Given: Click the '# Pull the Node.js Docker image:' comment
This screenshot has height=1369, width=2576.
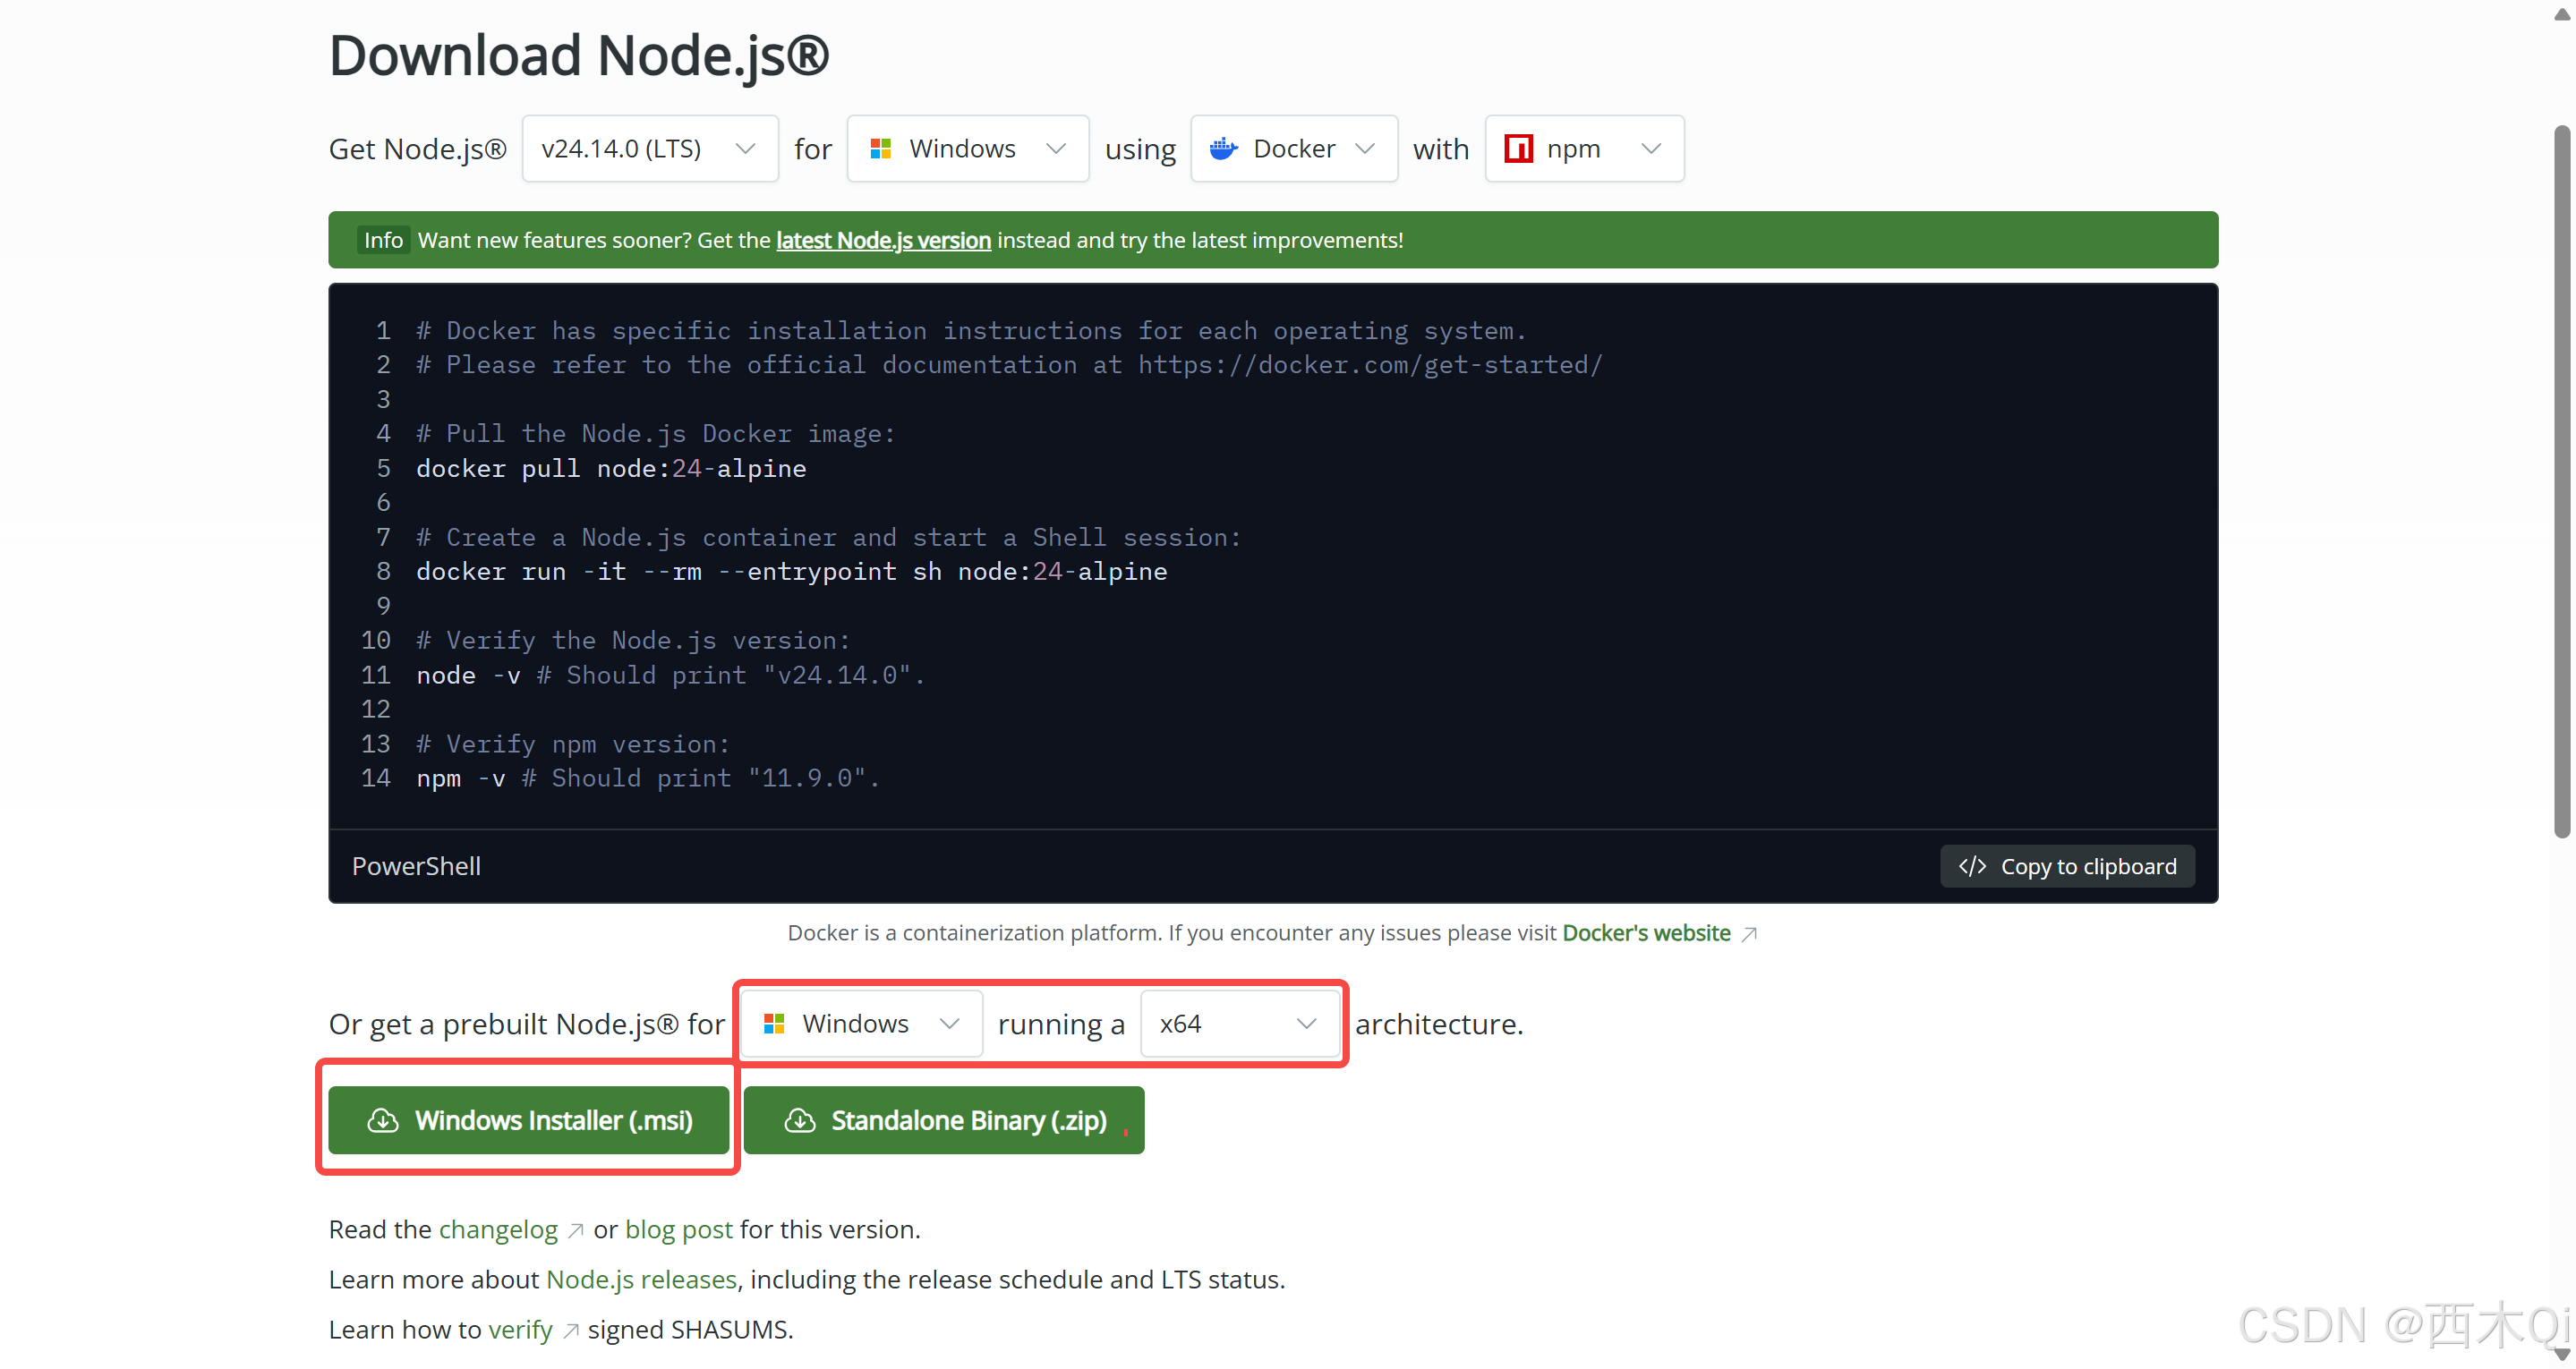Looking at the screenshot, I should click(x=655, y=434).
